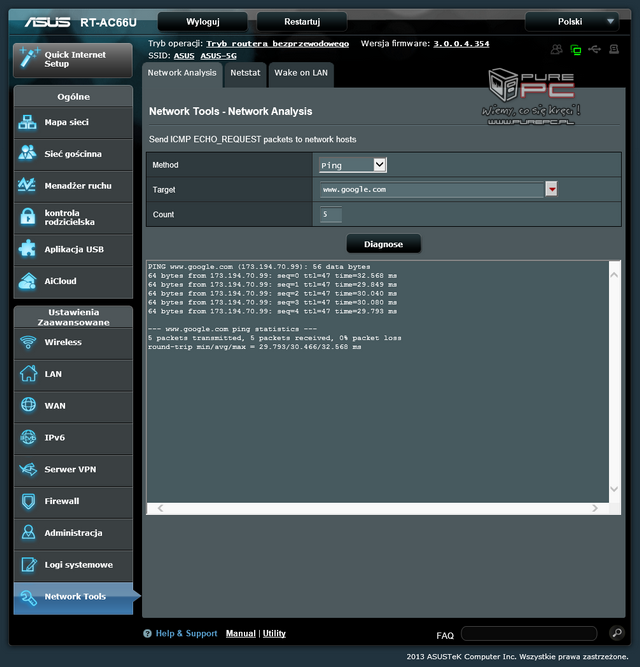
Task: Switch to the Network Analysis tab
Action: [182, 73]
